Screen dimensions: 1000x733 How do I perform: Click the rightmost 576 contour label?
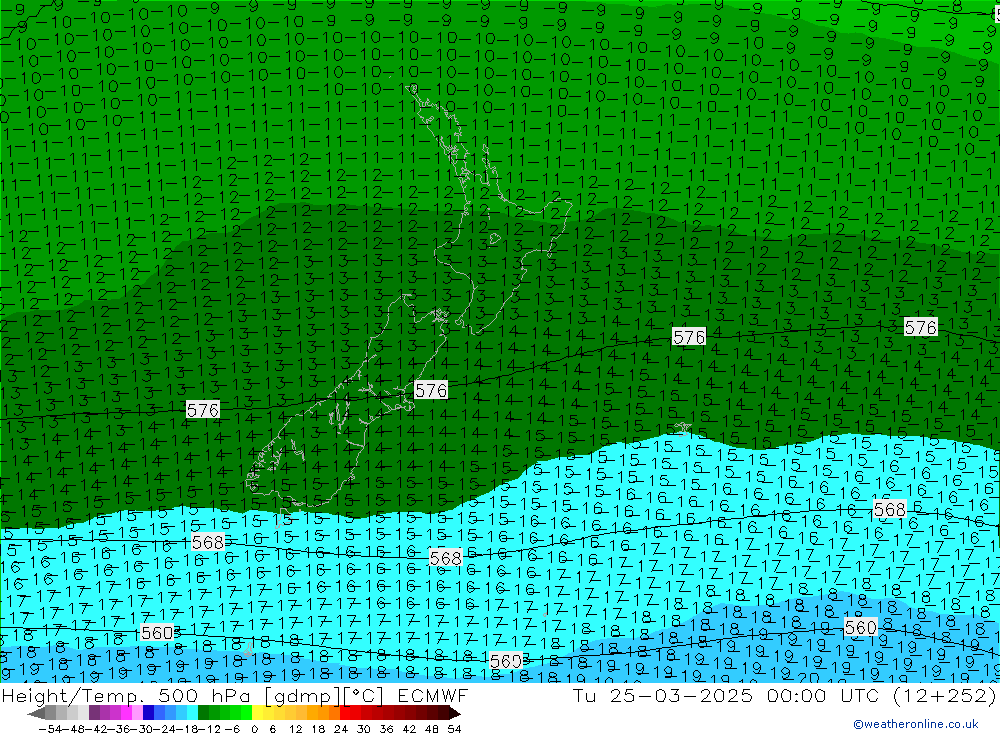tap(920, 327)
